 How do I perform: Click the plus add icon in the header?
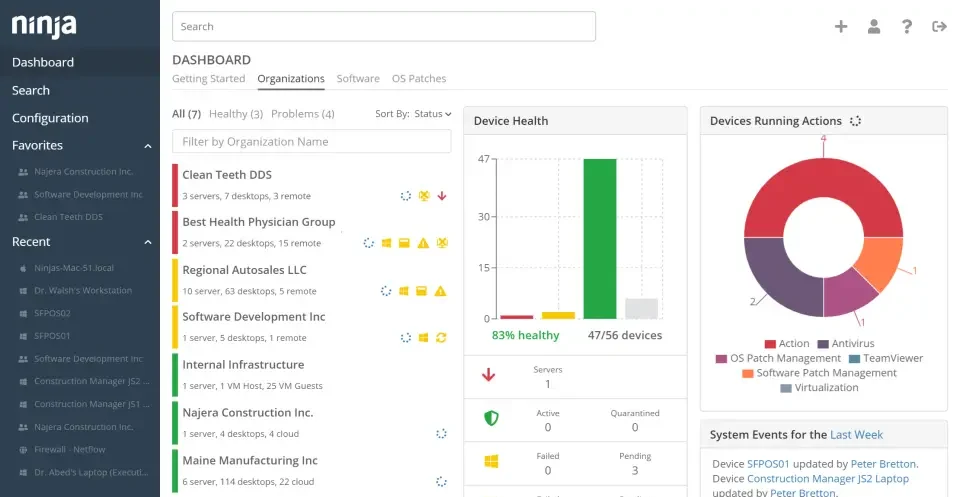tap(841, 26)
